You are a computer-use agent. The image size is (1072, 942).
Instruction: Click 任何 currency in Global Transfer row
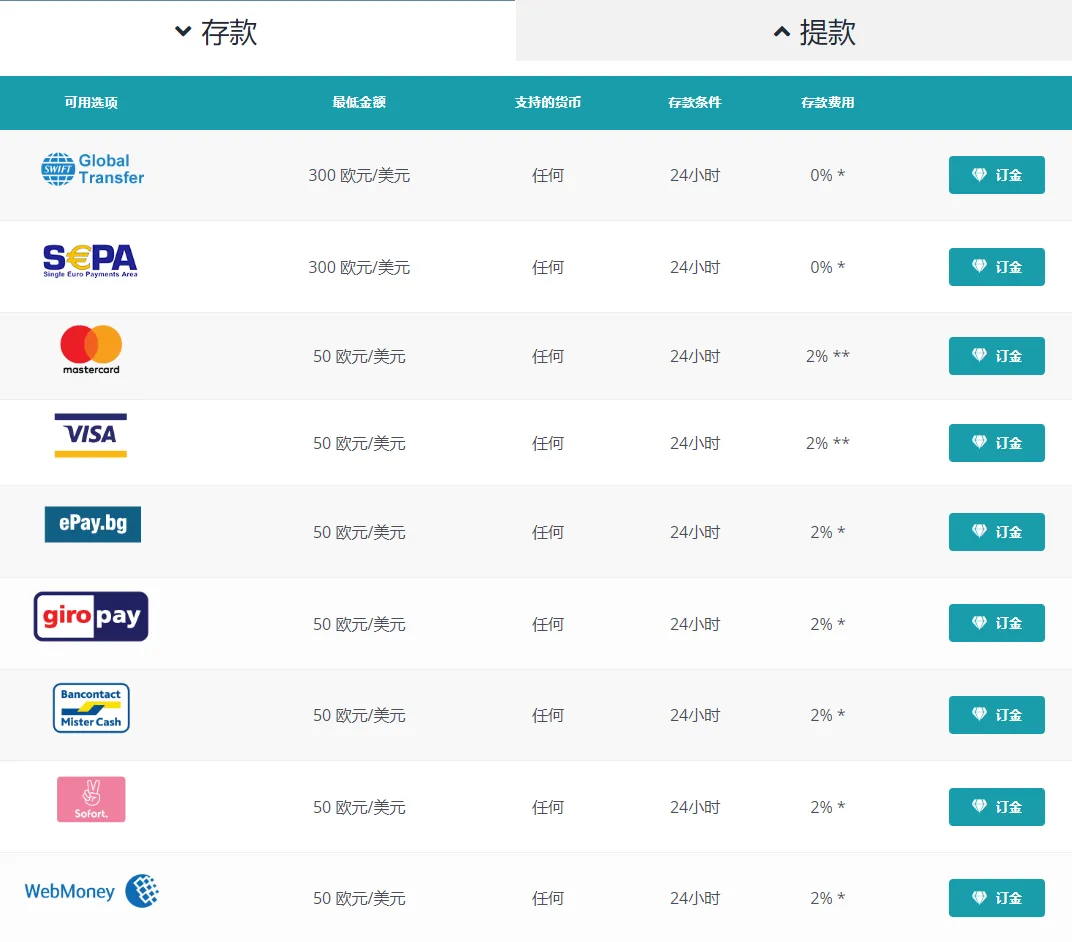click(x=548, y=176)
